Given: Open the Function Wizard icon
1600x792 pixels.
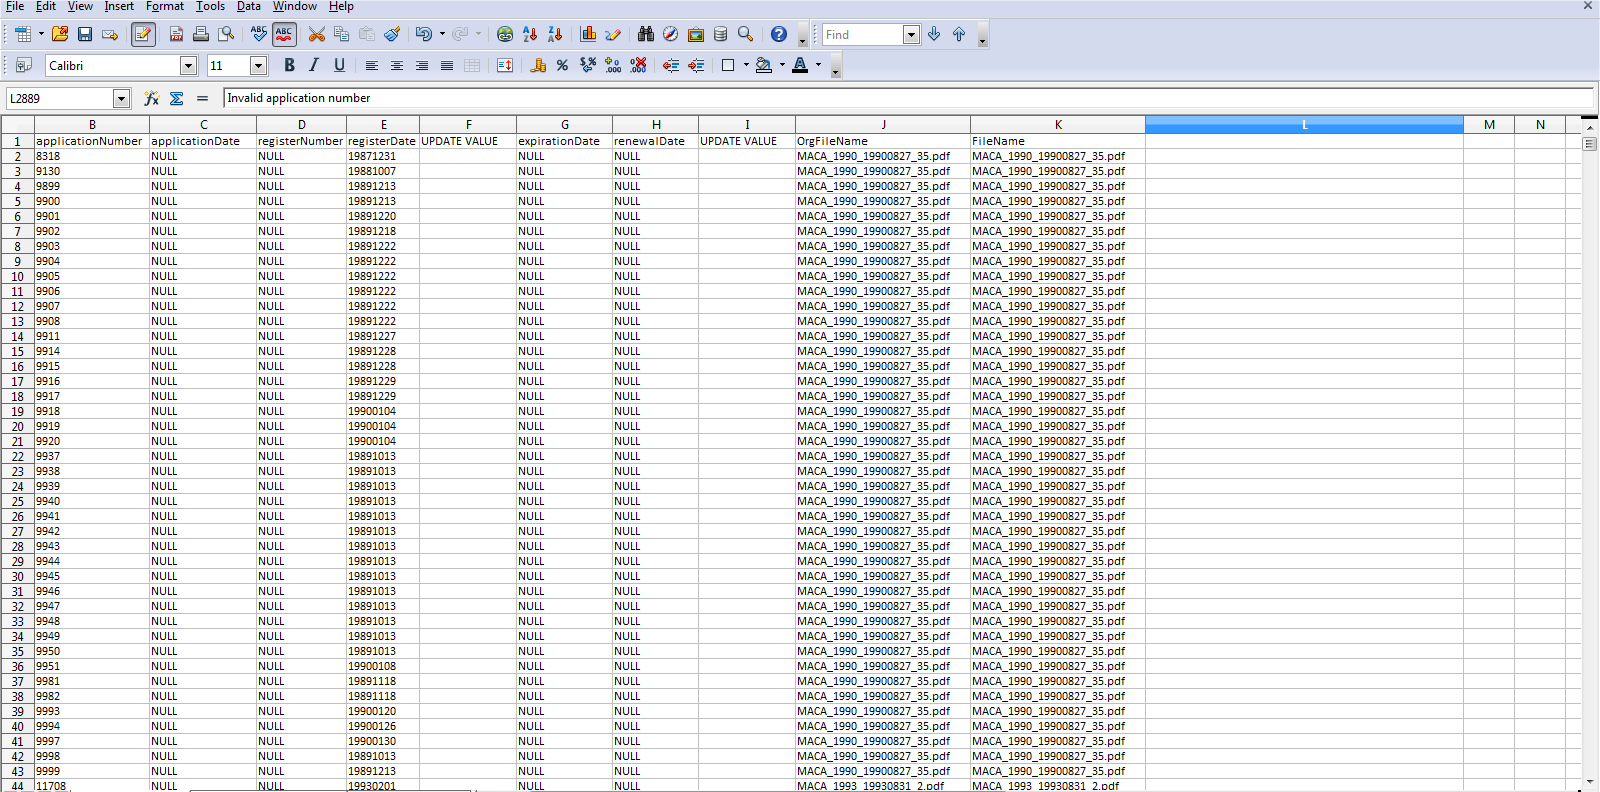Looking at the screenshot, I should [151, 98].
